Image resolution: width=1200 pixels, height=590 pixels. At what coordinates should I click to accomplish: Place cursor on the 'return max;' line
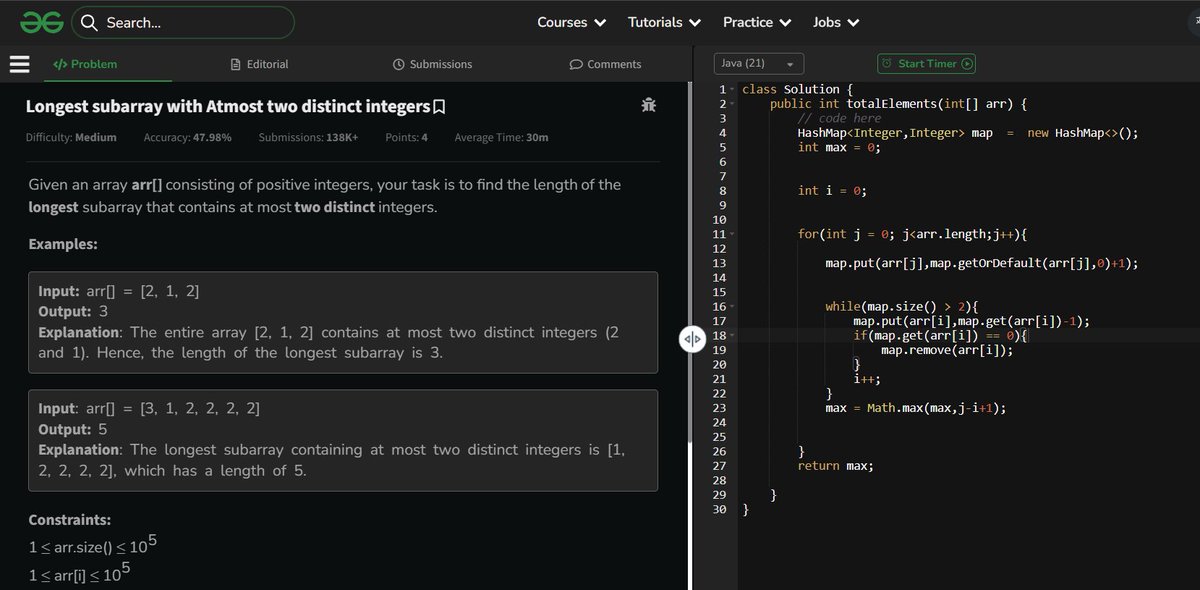[835, 466]
